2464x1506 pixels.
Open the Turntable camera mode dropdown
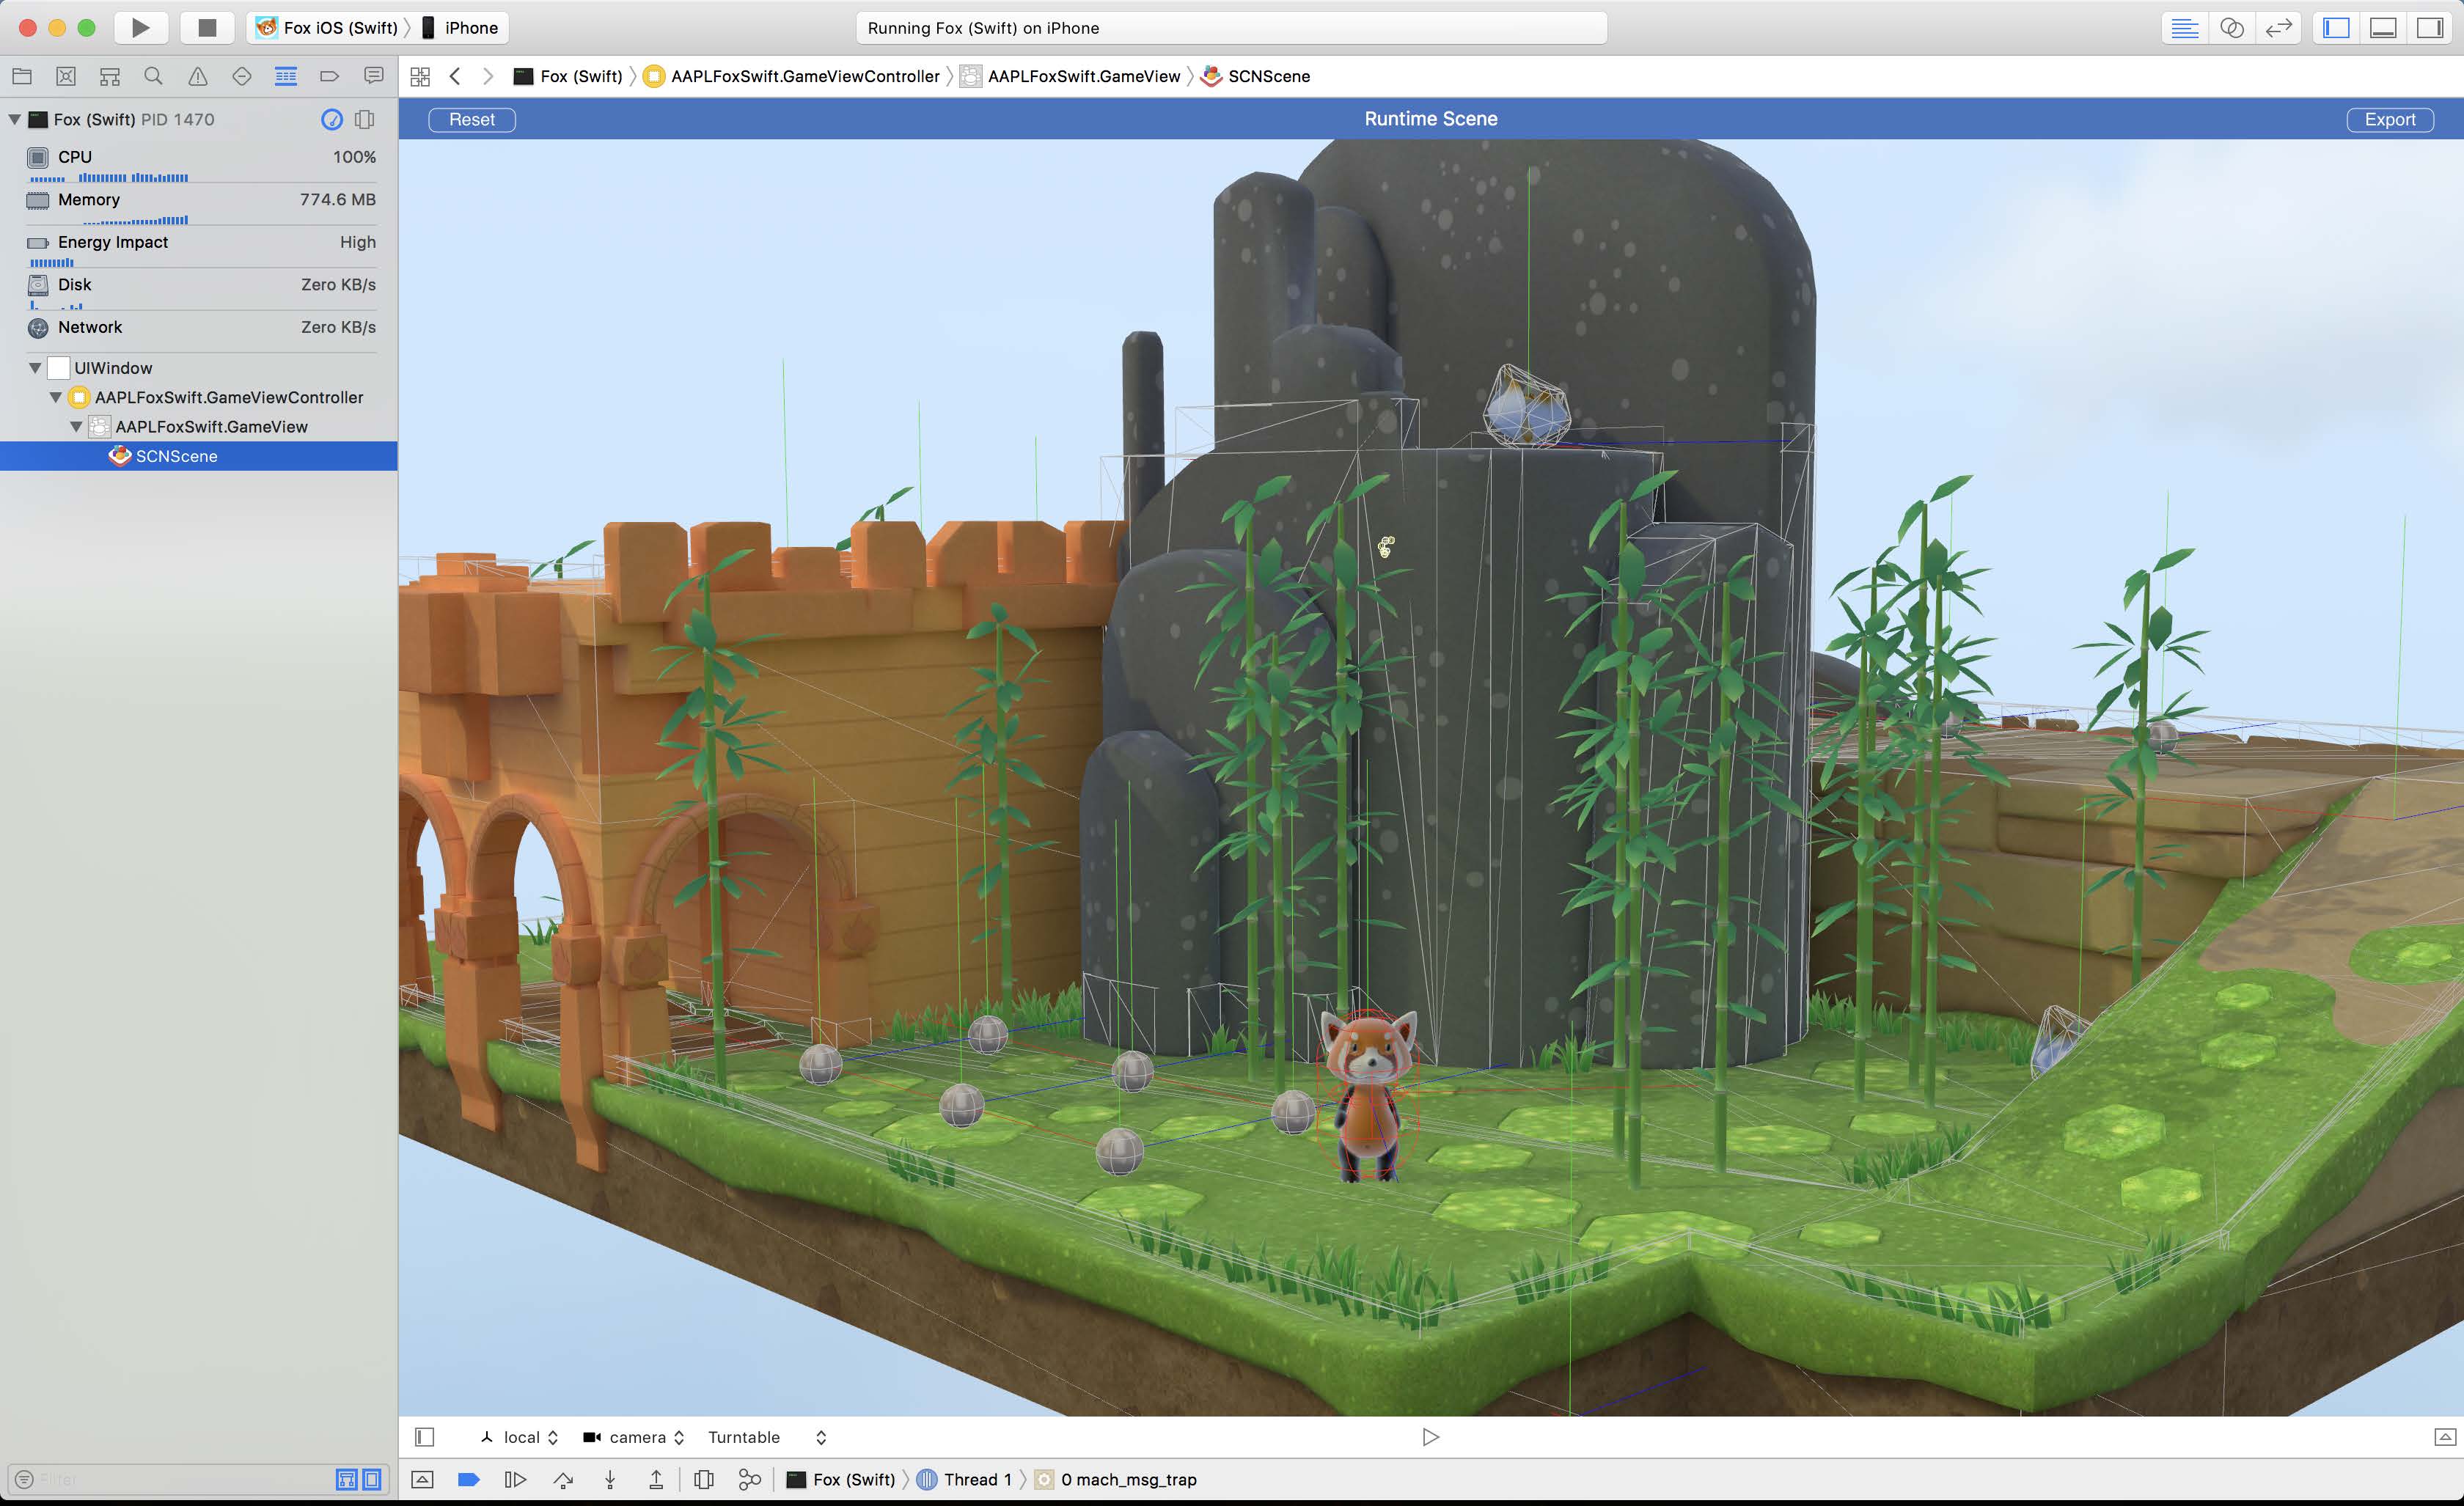(x=767, y=1437)
